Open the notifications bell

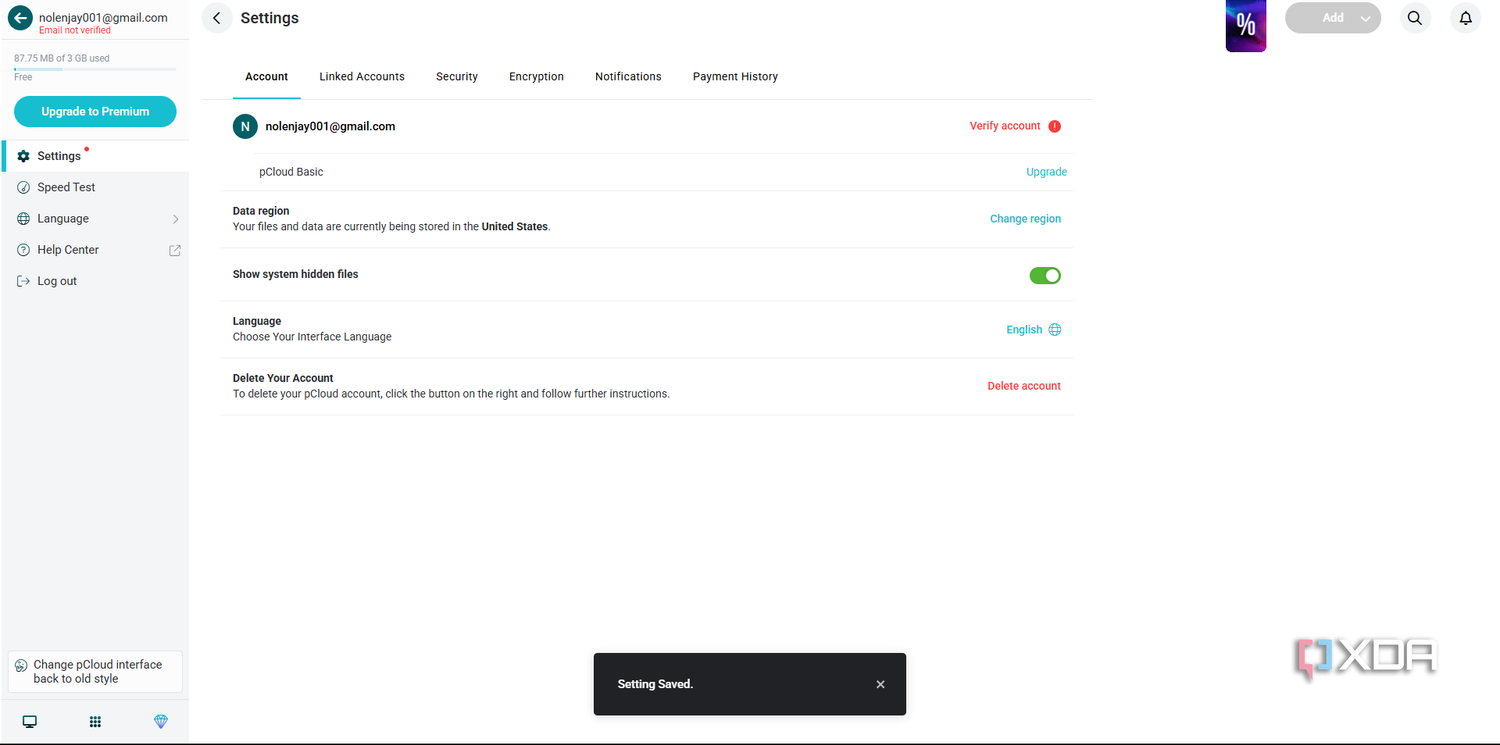pyautogui.click(x=1465, y=18)
